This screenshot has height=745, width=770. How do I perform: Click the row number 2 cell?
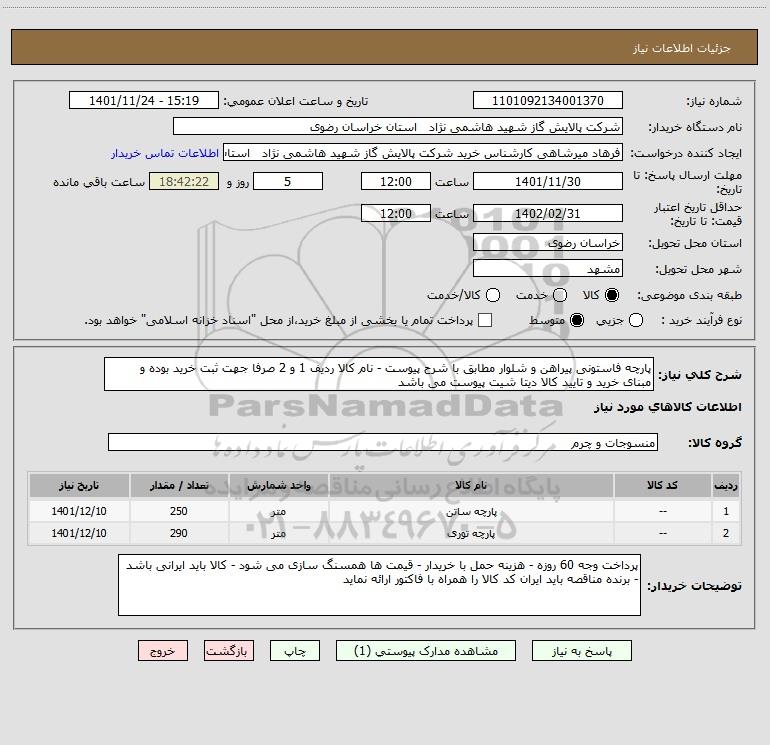pyautogui.click(x=726, y=533)
